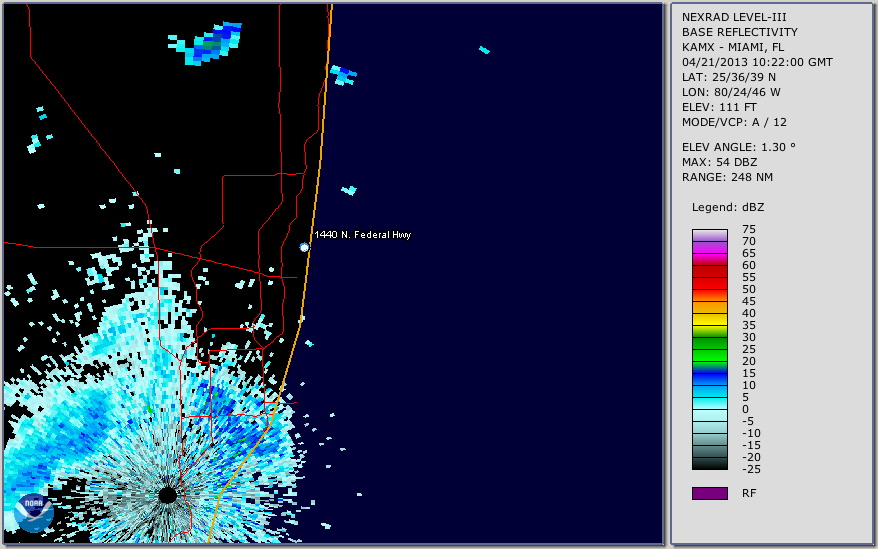
Task: Click the ELEV: 111 FT text
Action: pos(720,107)
